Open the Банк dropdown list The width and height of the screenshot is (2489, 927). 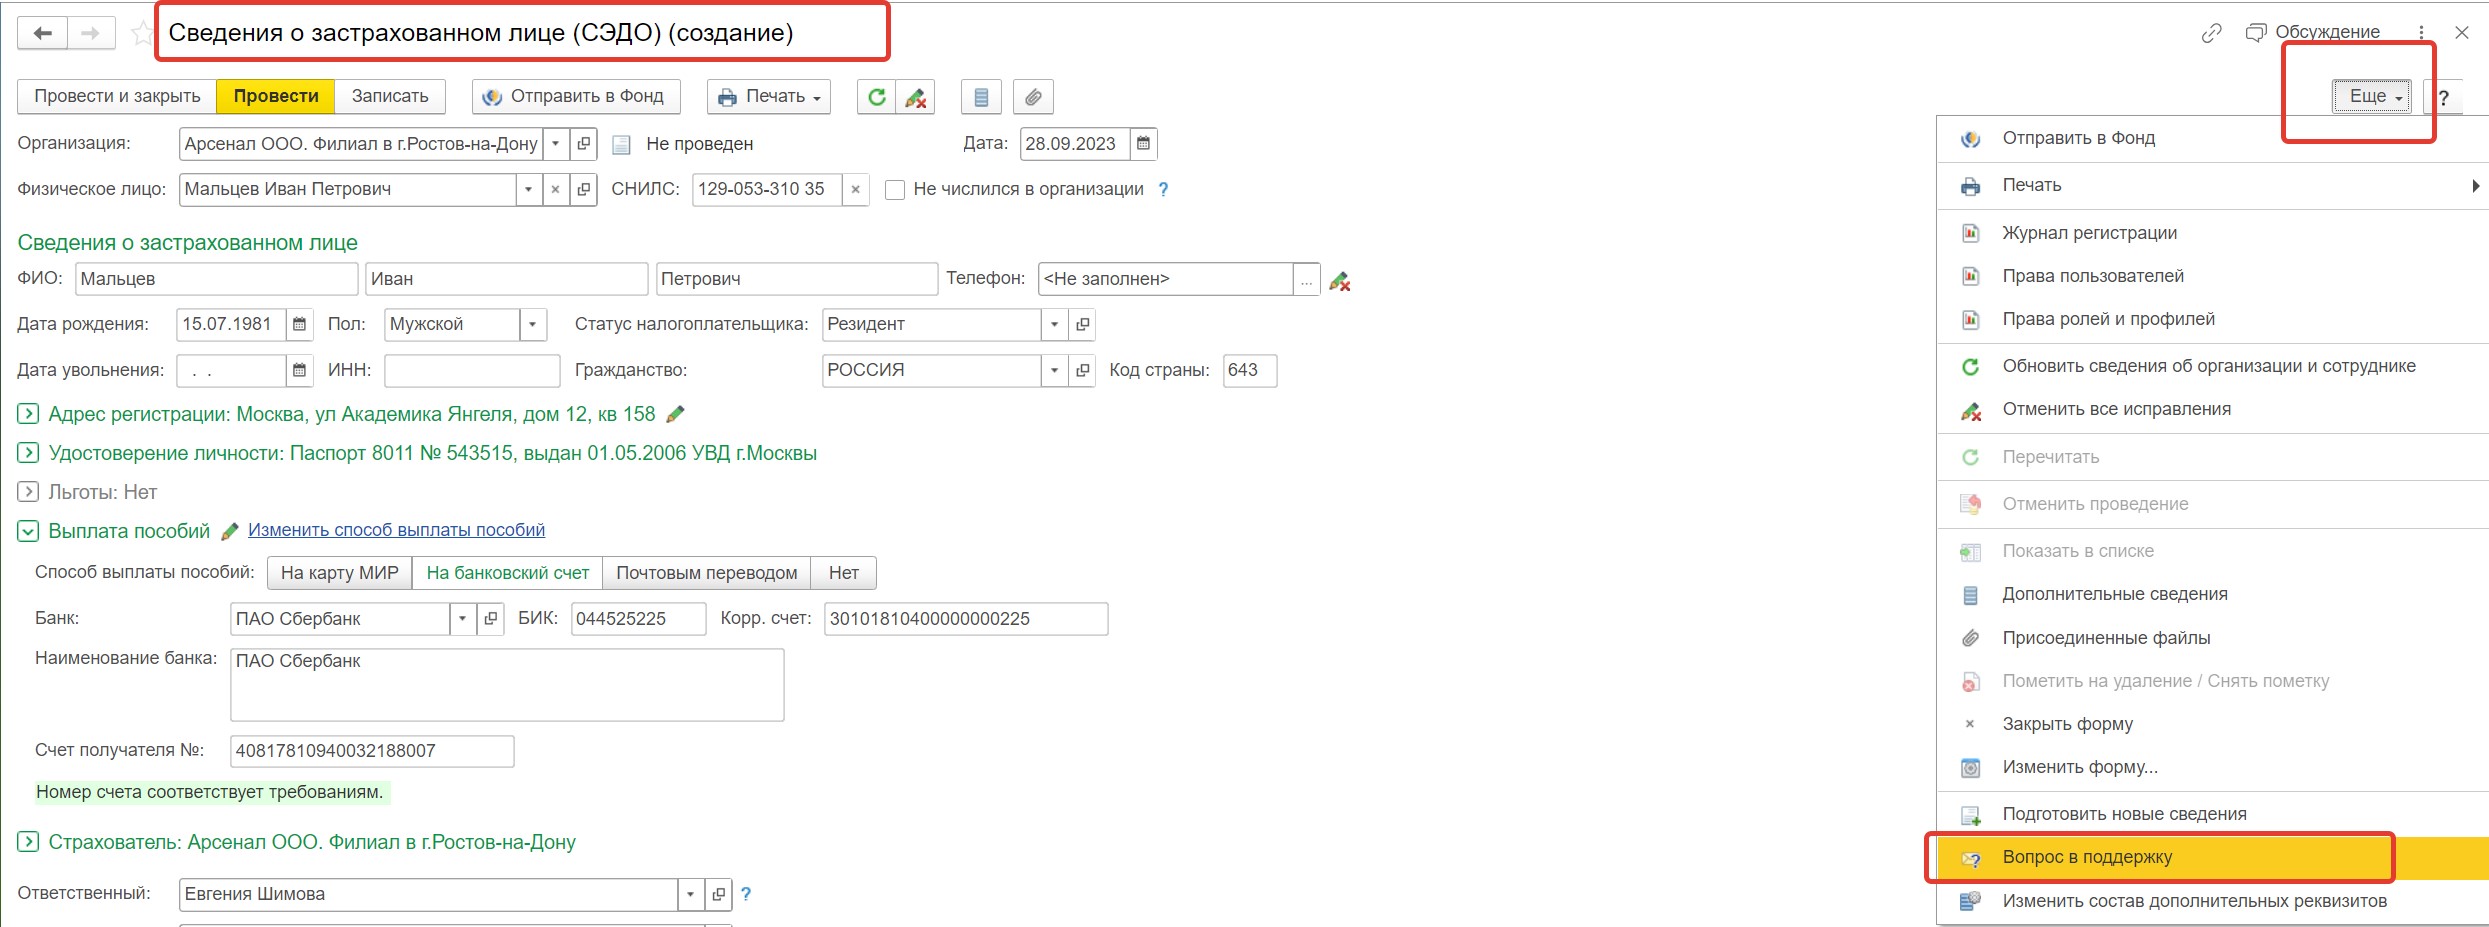pos(462,619)
